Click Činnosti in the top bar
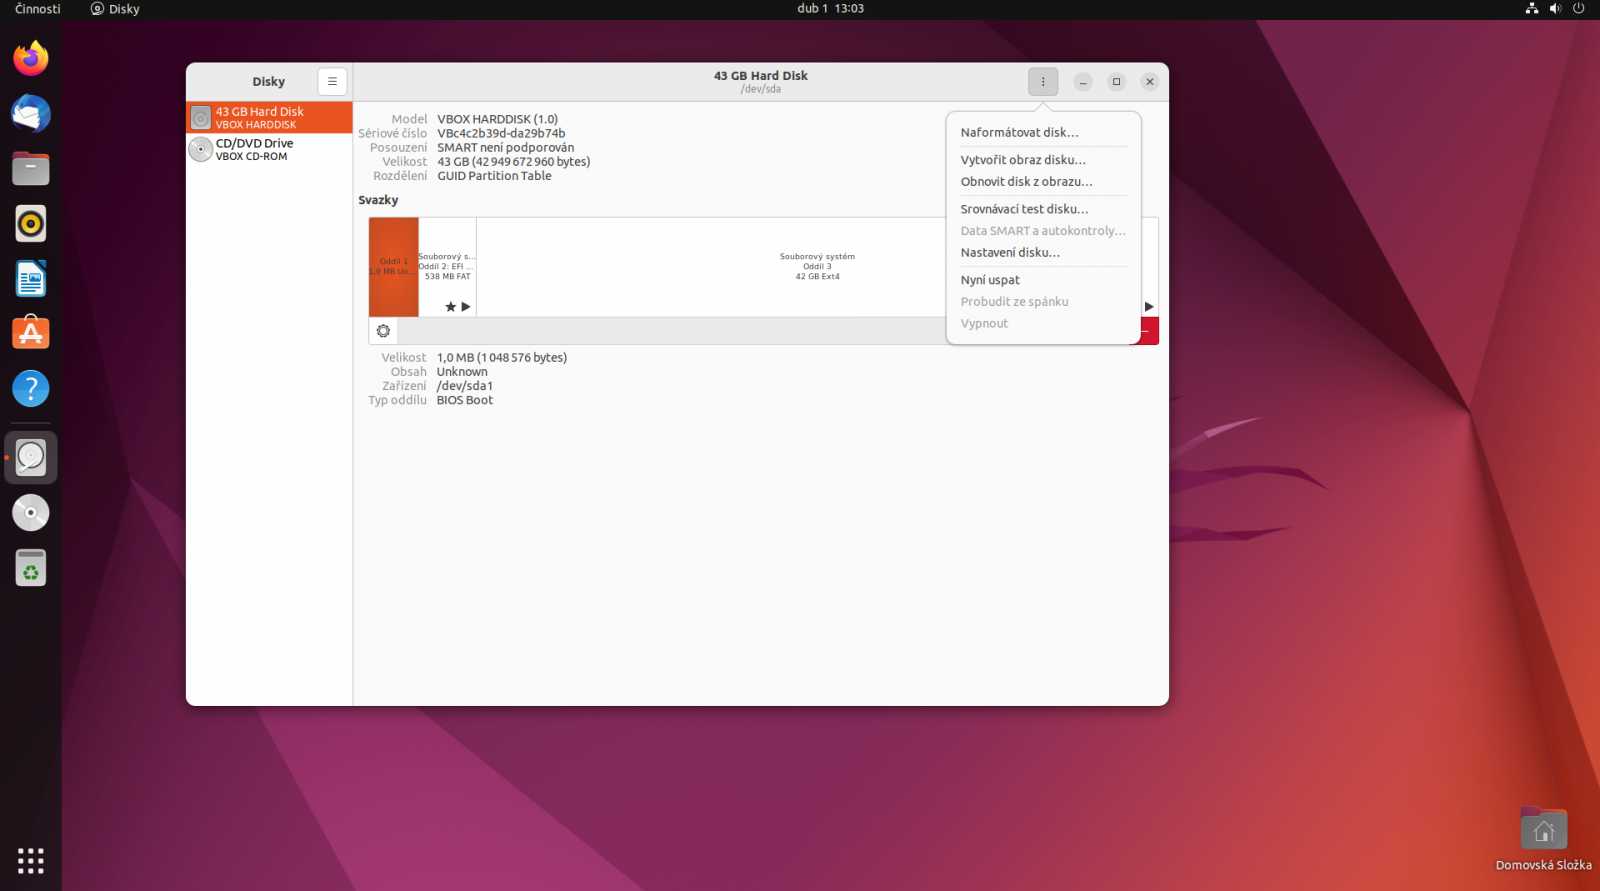1600x891 pixels. click(38, 8)
